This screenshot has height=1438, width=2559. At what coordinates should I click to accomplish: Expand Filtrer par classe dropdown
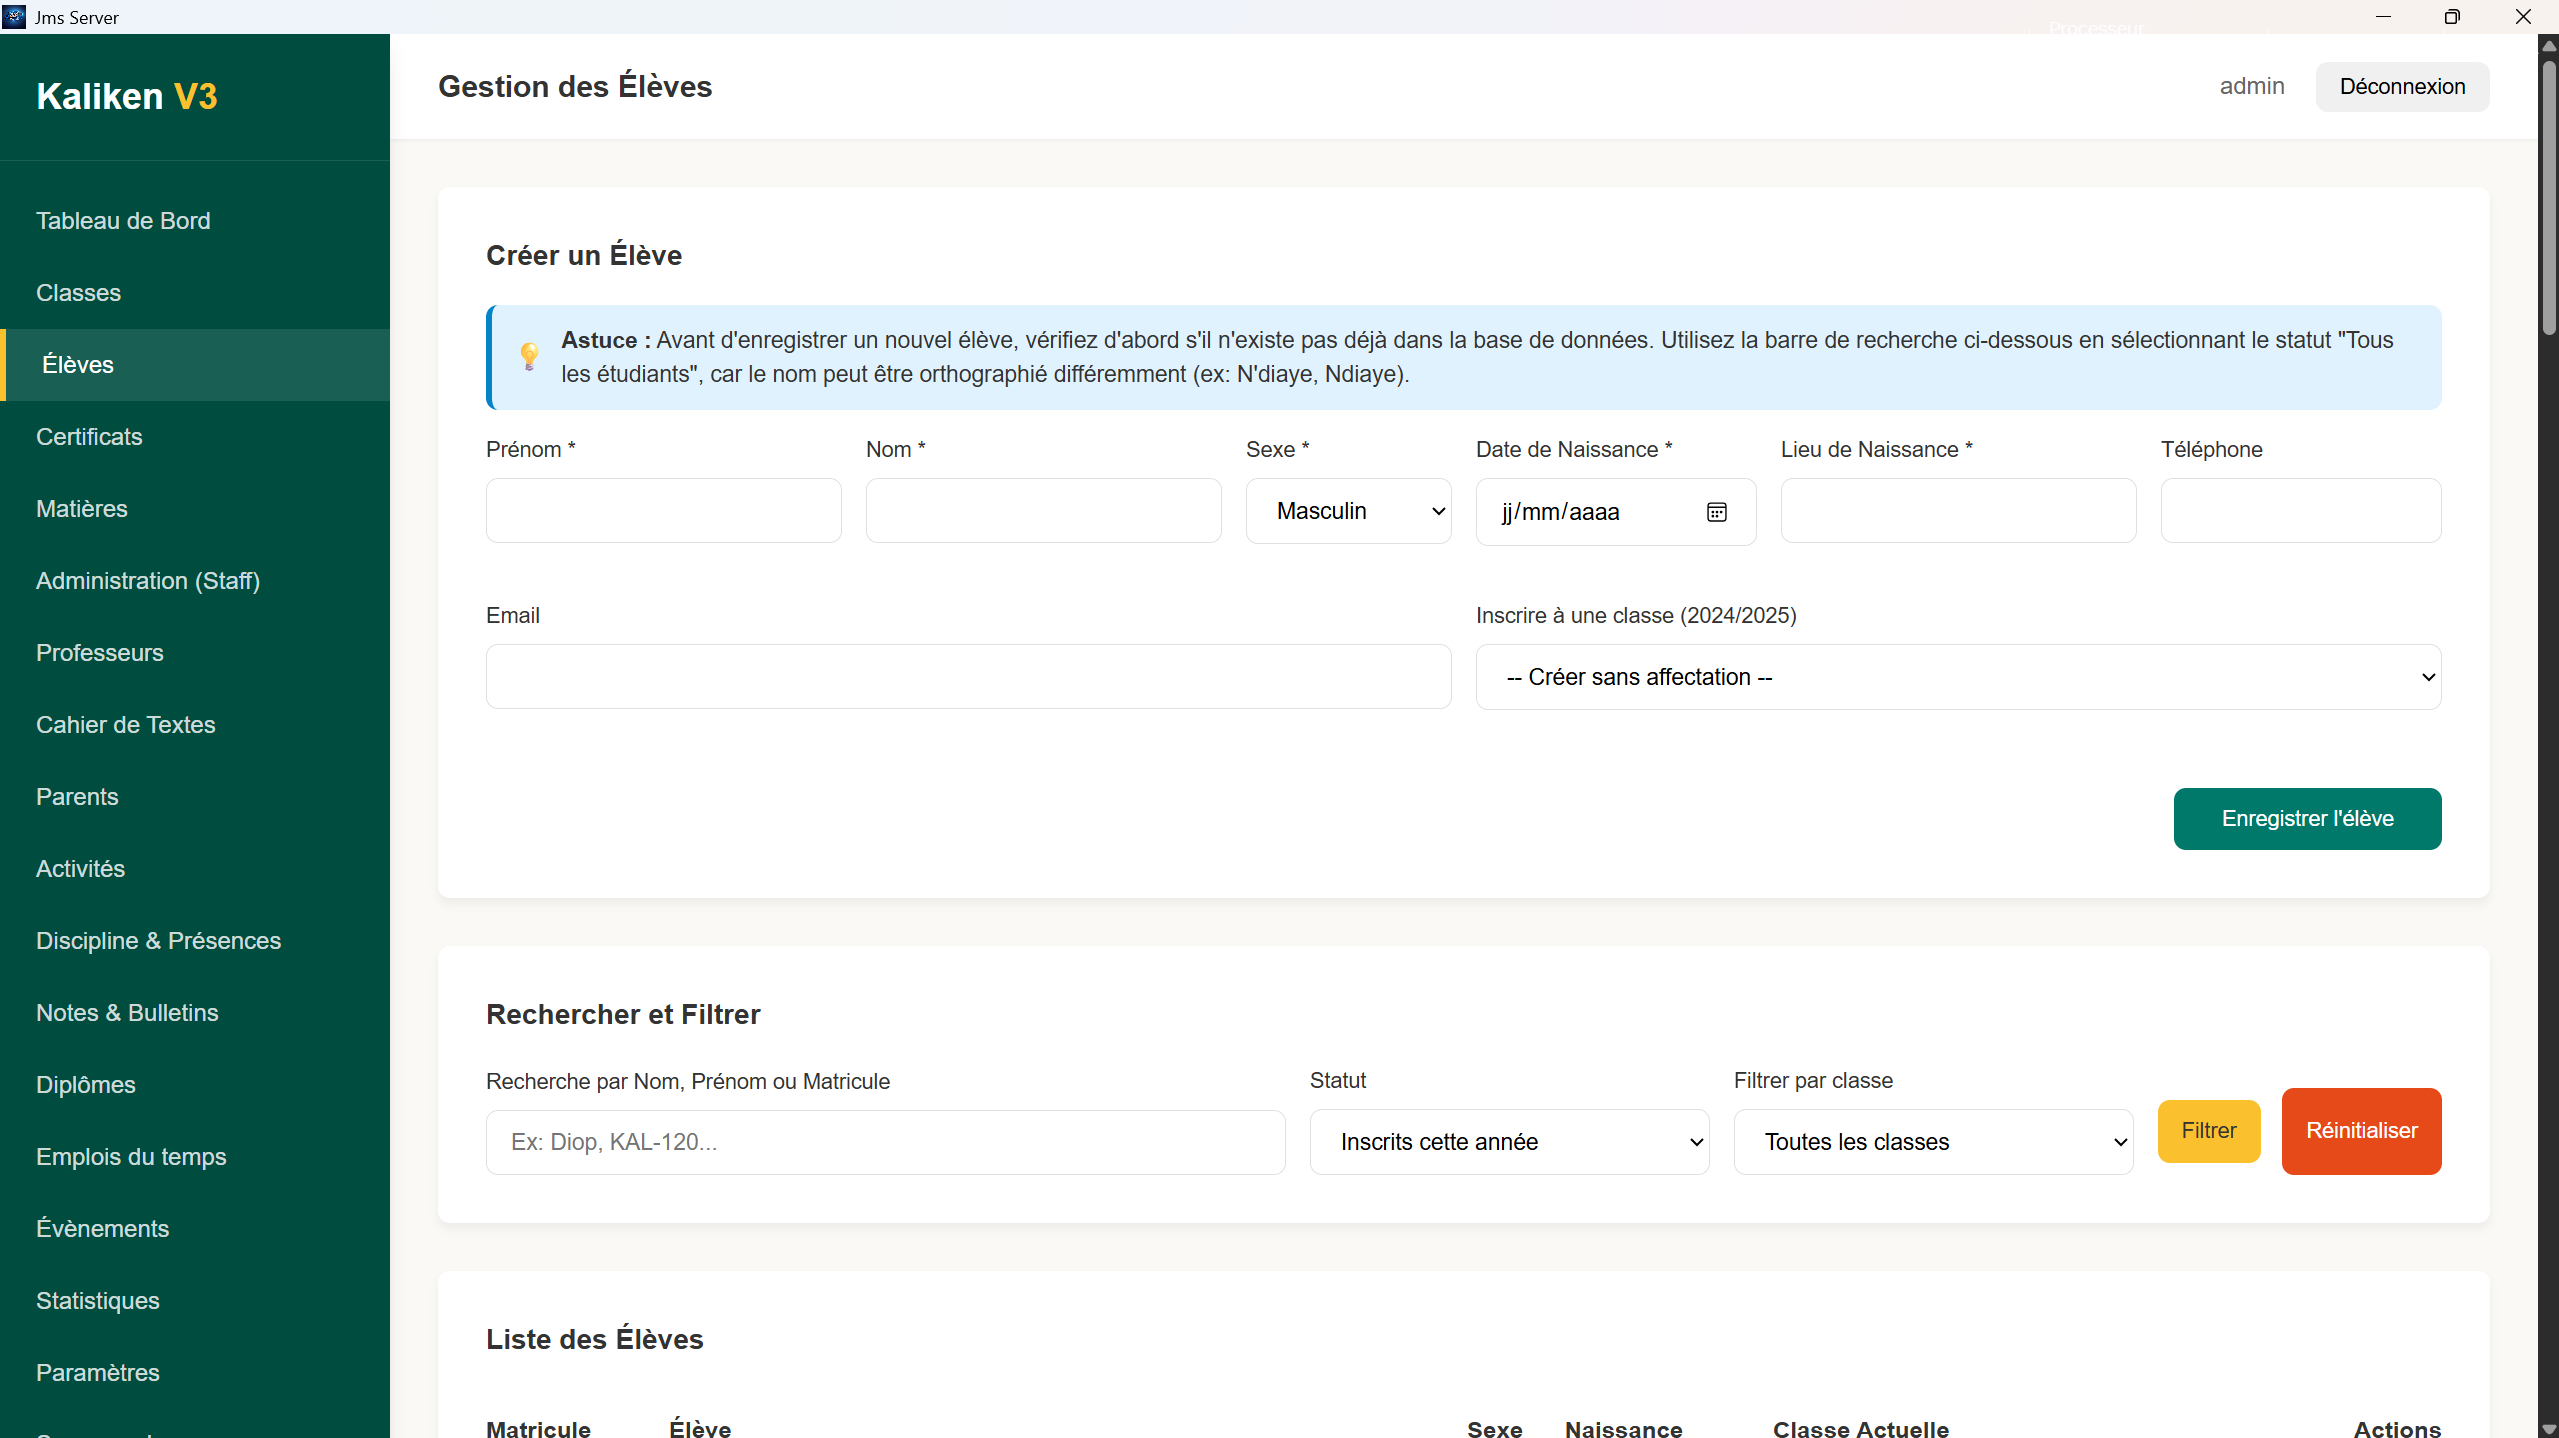[1932, 1142]
